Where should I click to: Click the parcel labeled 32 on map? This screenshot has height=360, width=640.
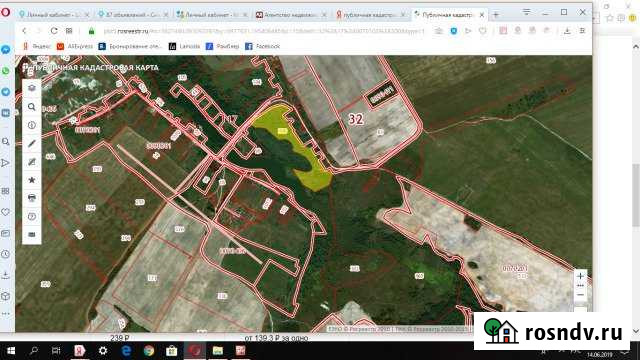click(356, 119)
